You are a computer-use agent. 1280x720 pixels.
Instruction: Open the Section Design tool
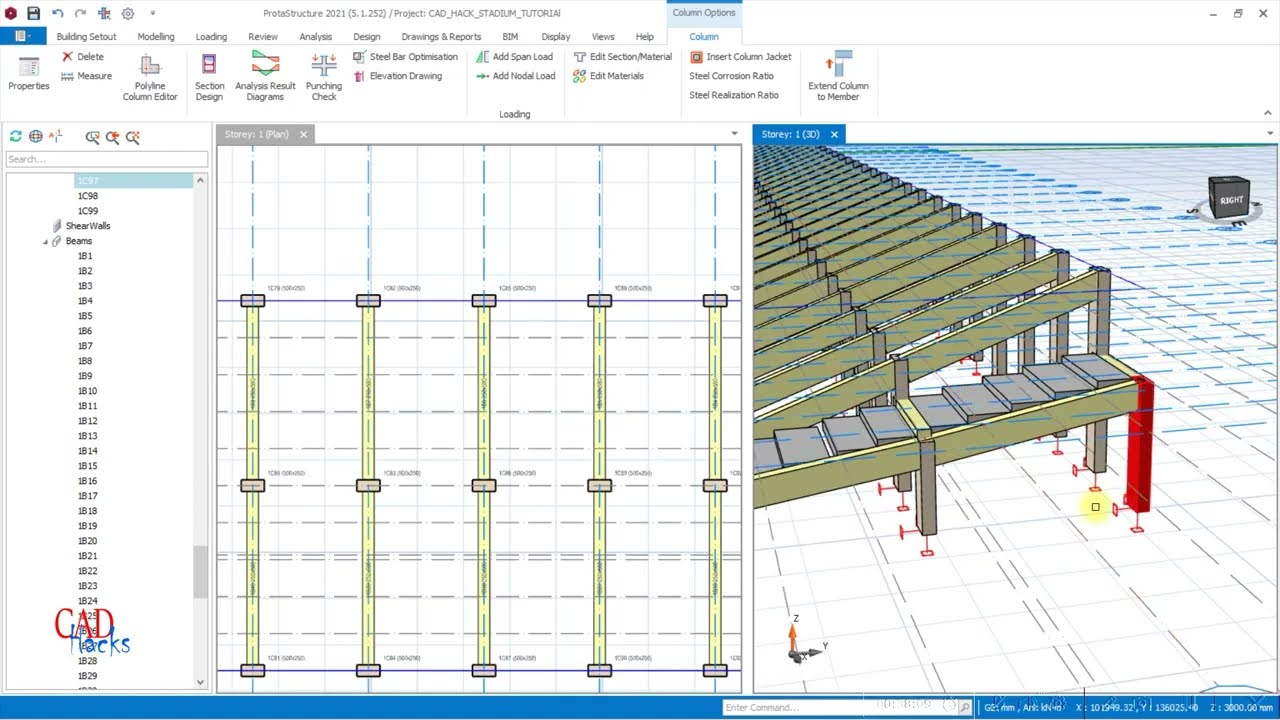[209, 77]
